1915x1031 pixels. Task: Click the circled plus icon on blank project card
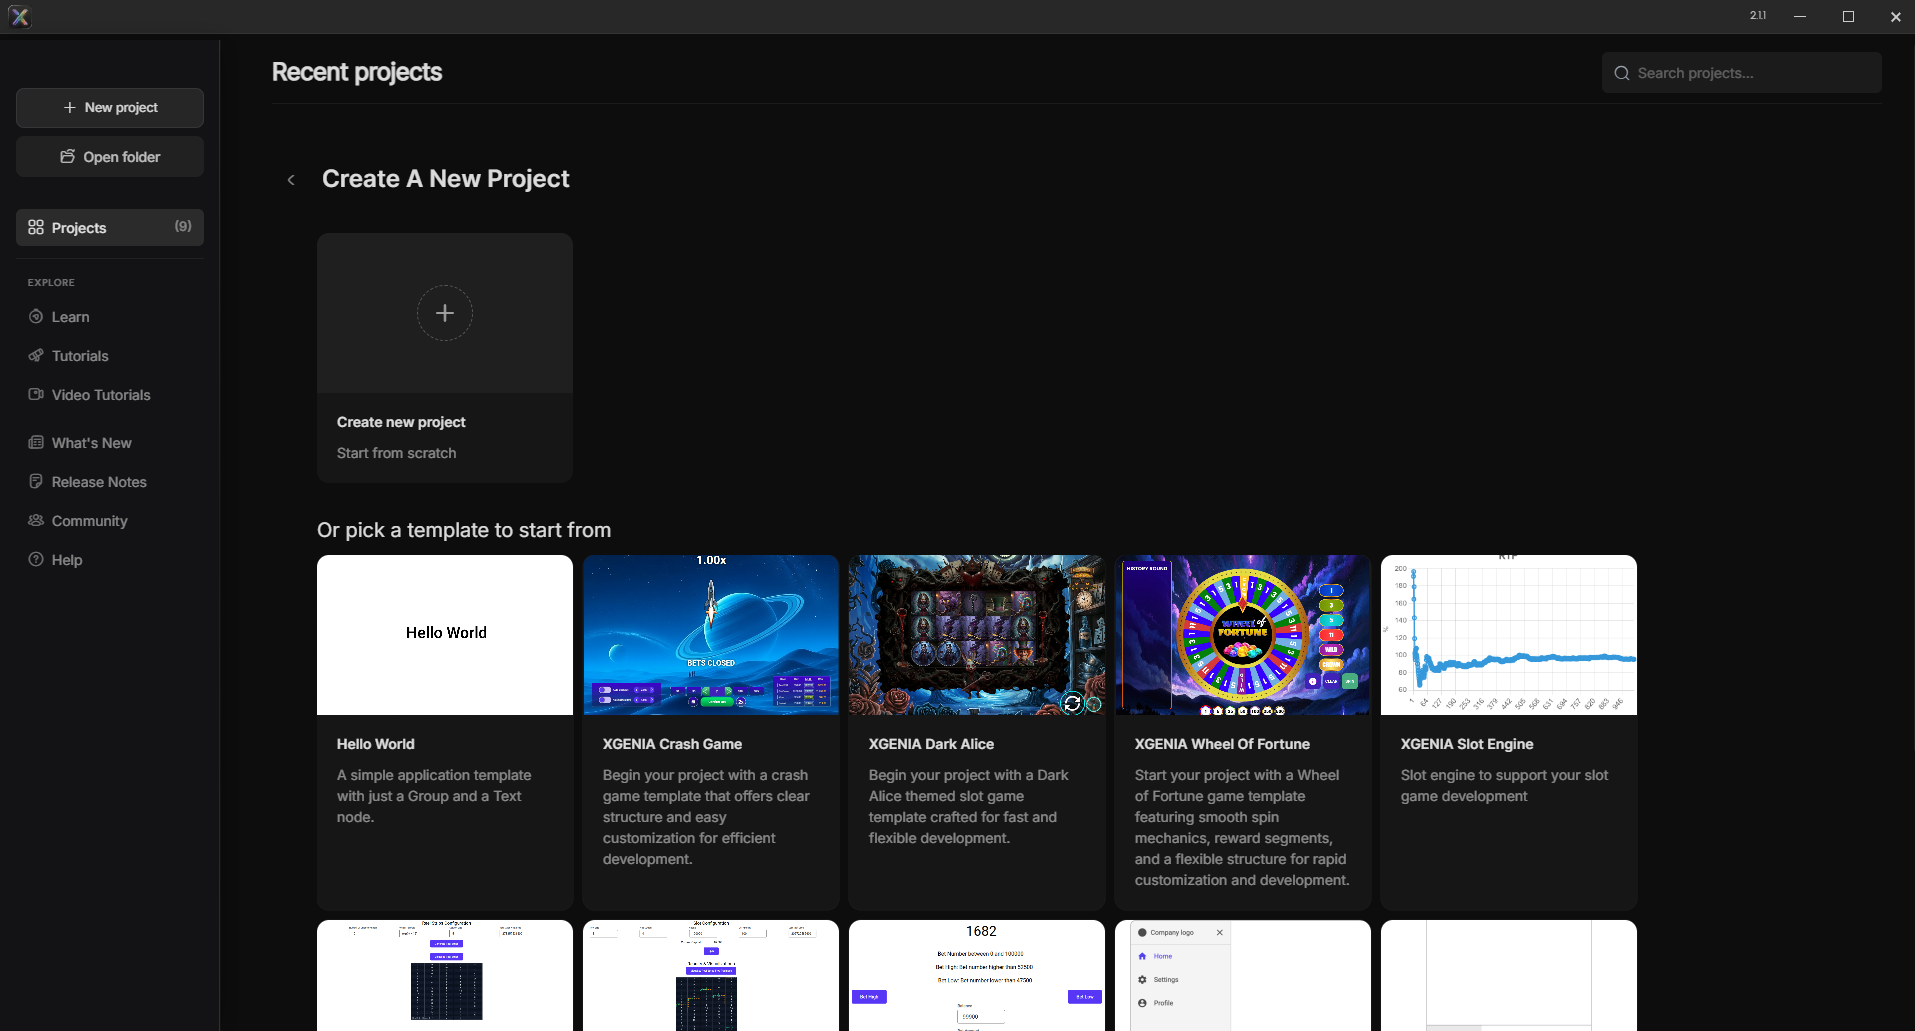point(445,313)
